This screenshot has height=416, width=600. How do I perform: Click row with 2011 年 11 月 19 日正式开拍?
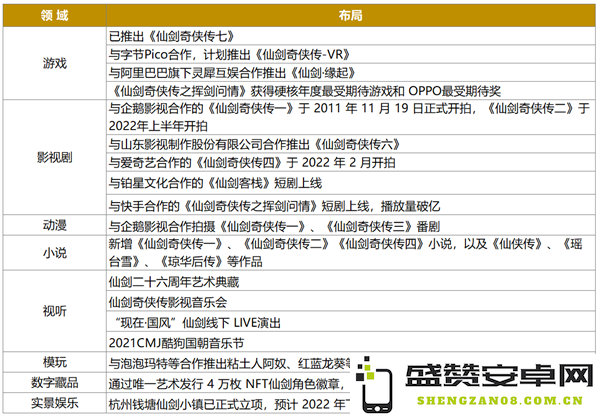351,117
